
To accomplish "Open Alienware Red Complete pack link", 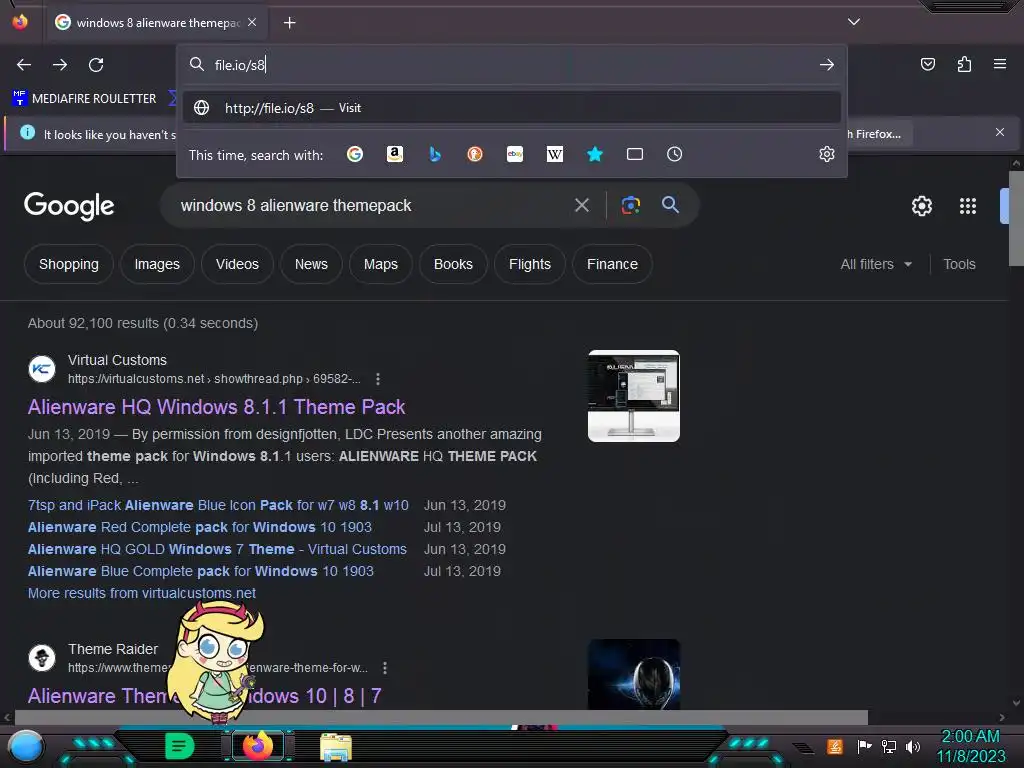I will tap(199, 527).
